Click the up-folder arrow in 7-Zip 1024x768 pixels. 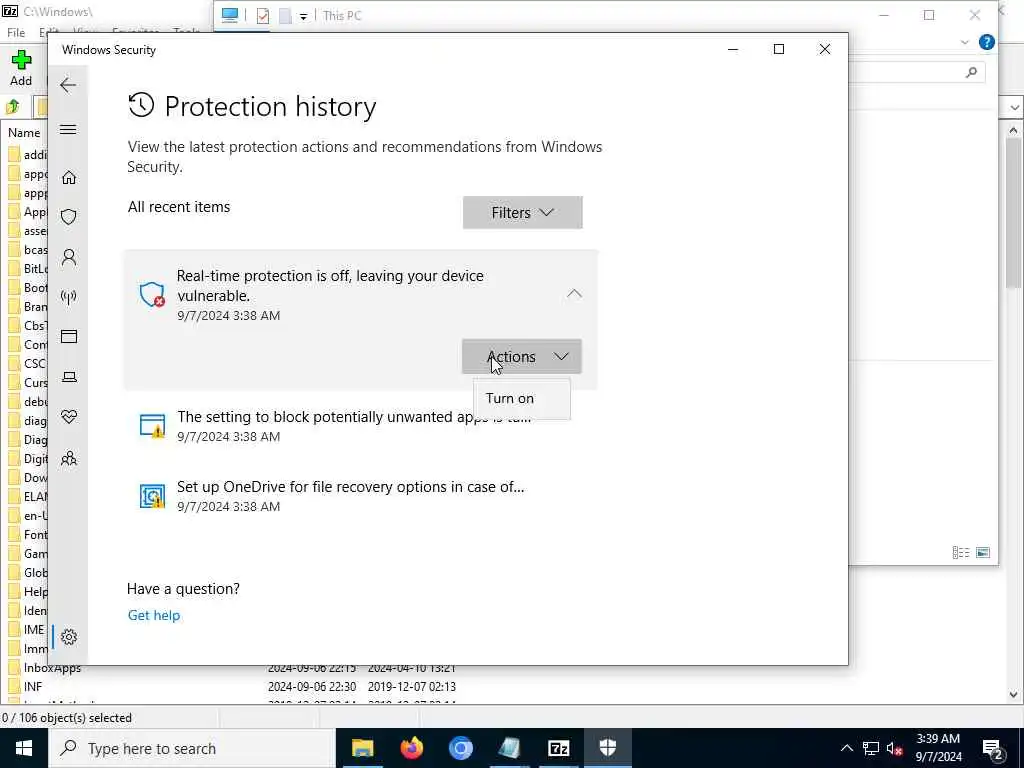coord(12,106)
